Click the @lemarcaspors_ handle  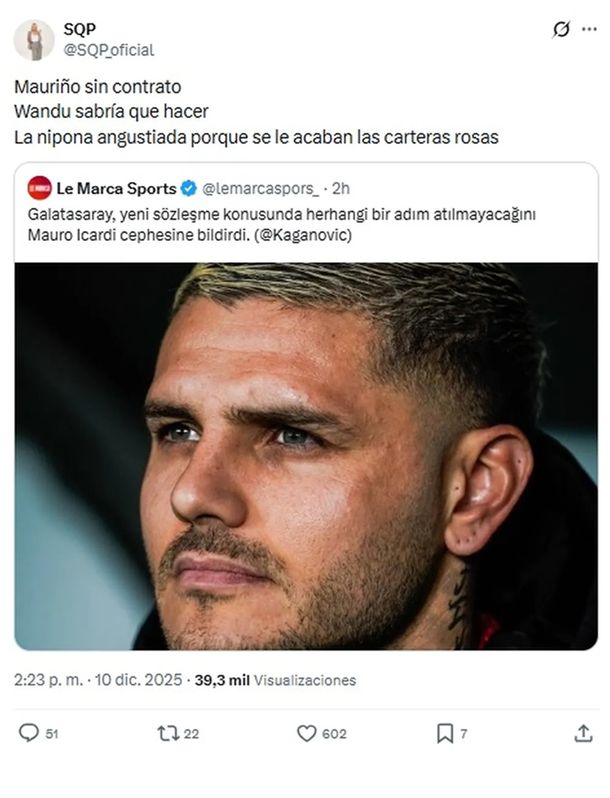pos(260,188)
